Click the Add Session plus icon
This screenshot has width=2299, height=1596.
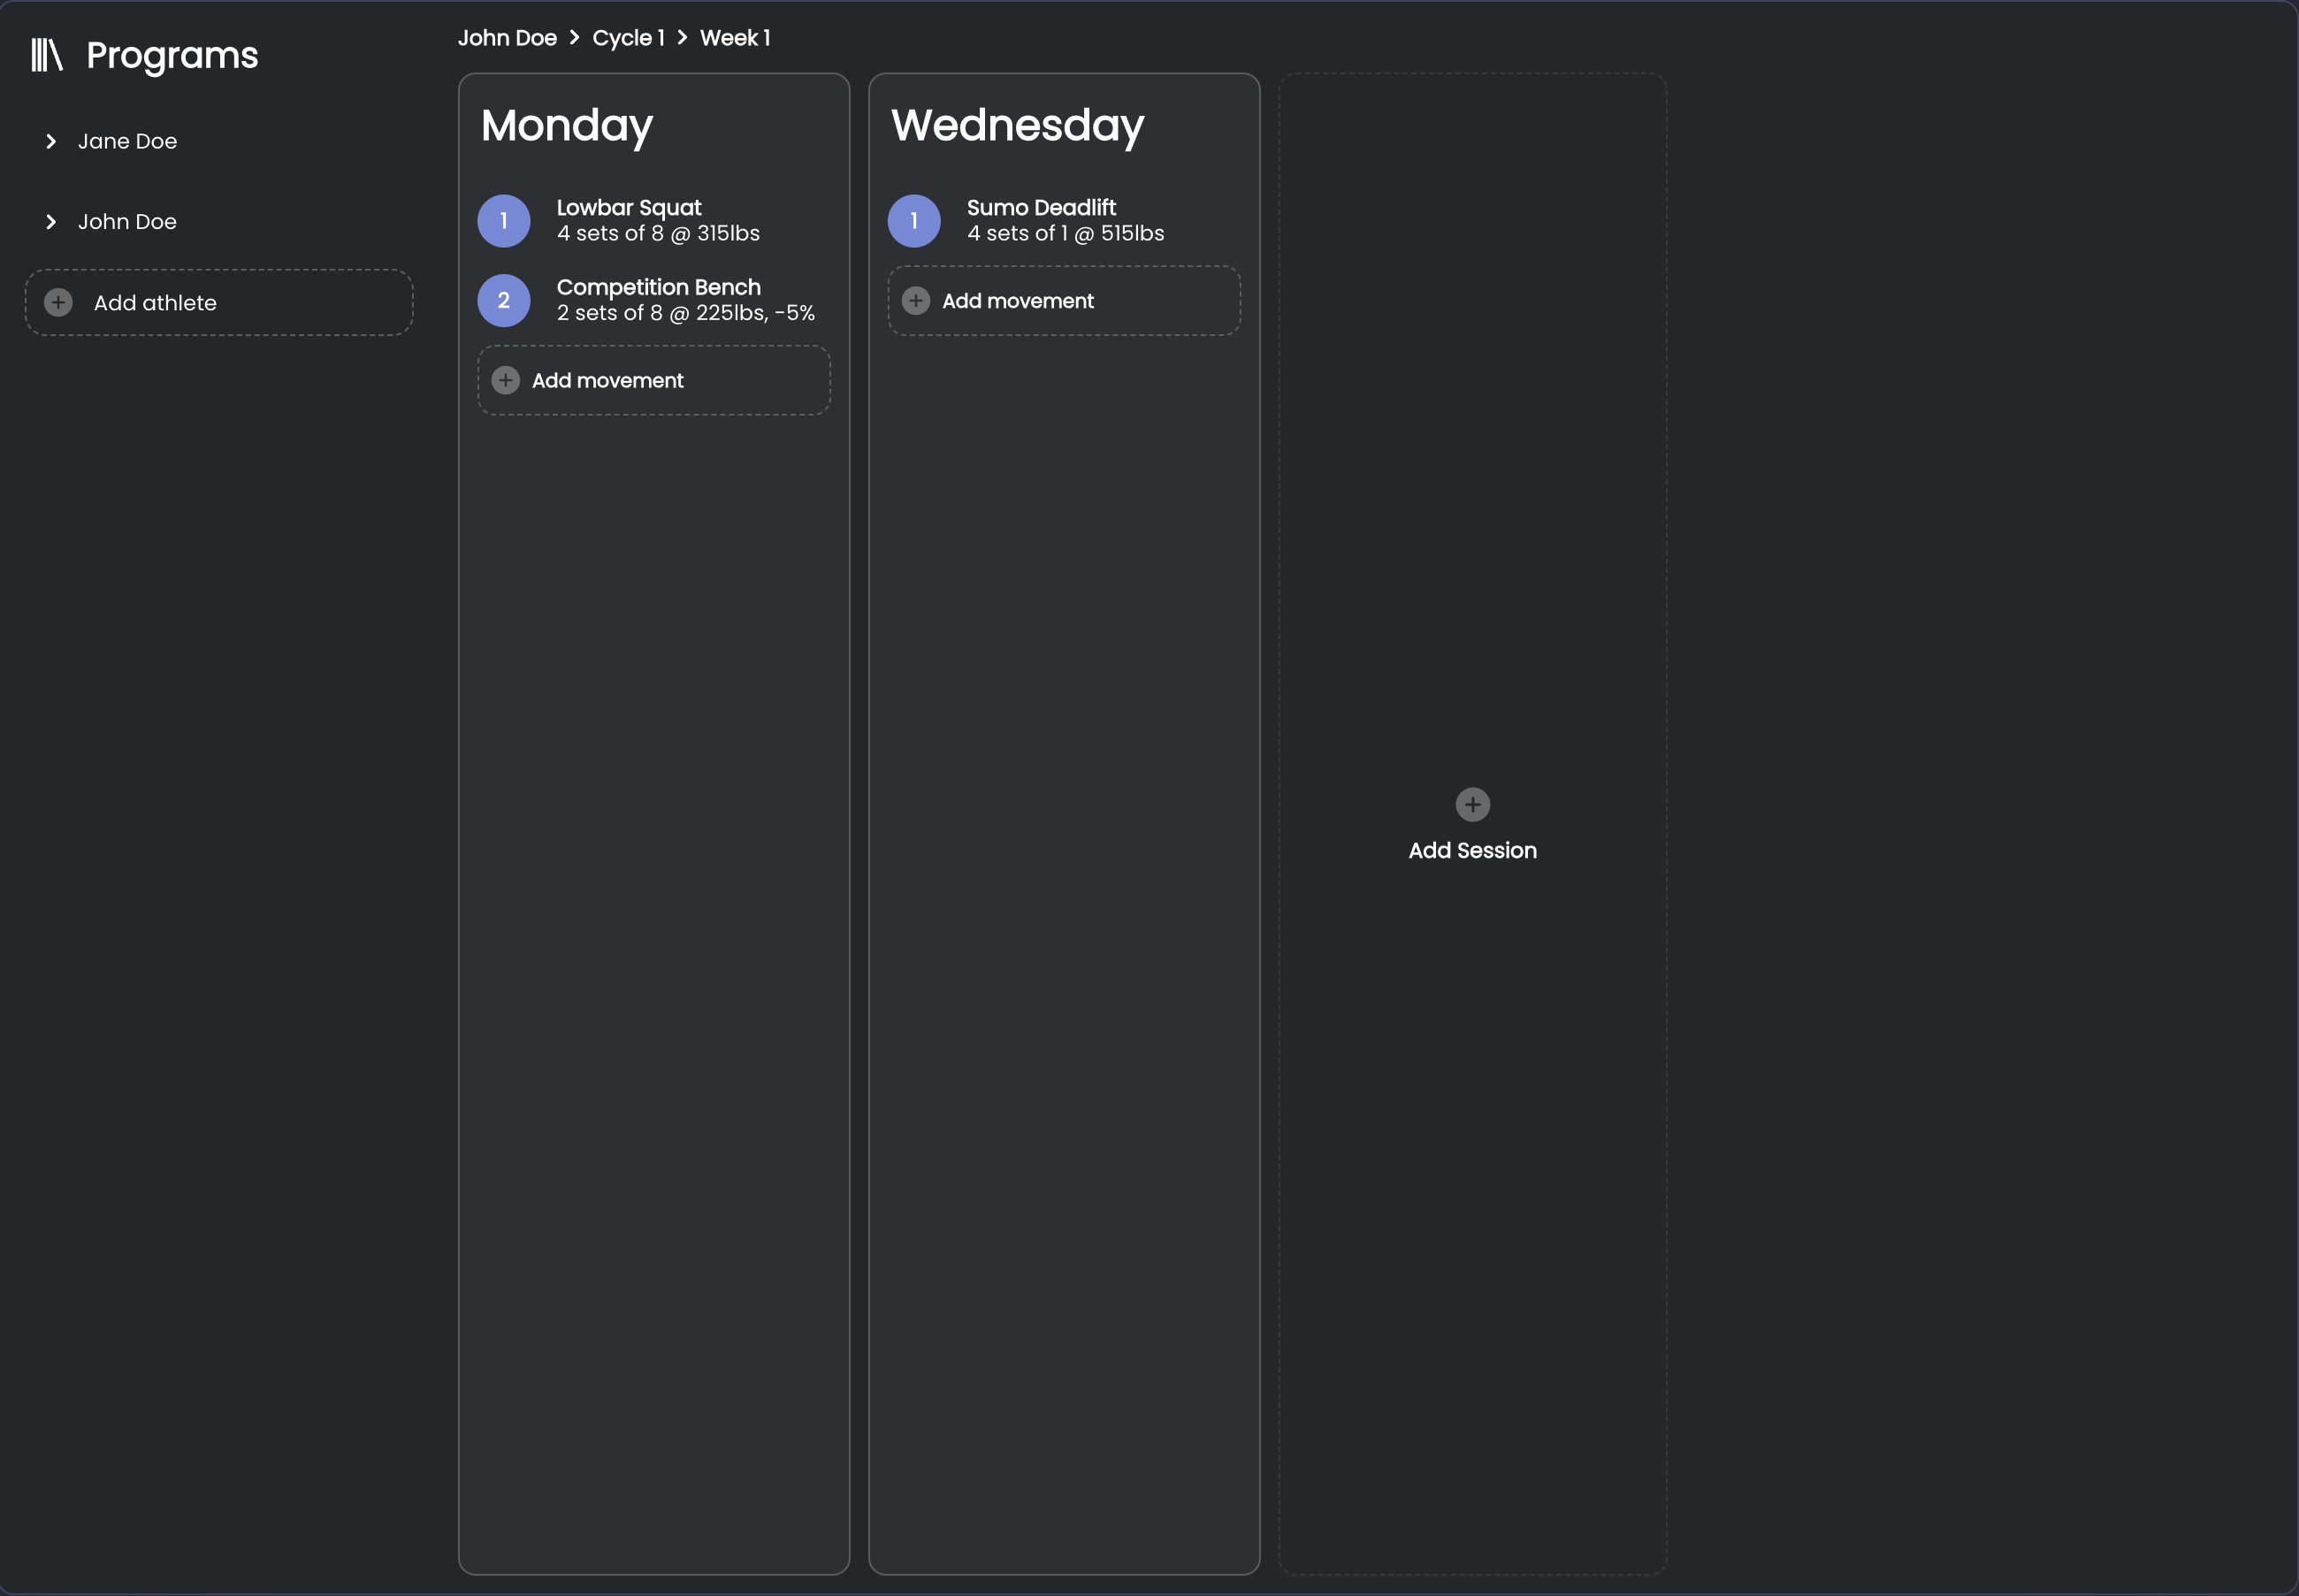[x=1472, y=805]
